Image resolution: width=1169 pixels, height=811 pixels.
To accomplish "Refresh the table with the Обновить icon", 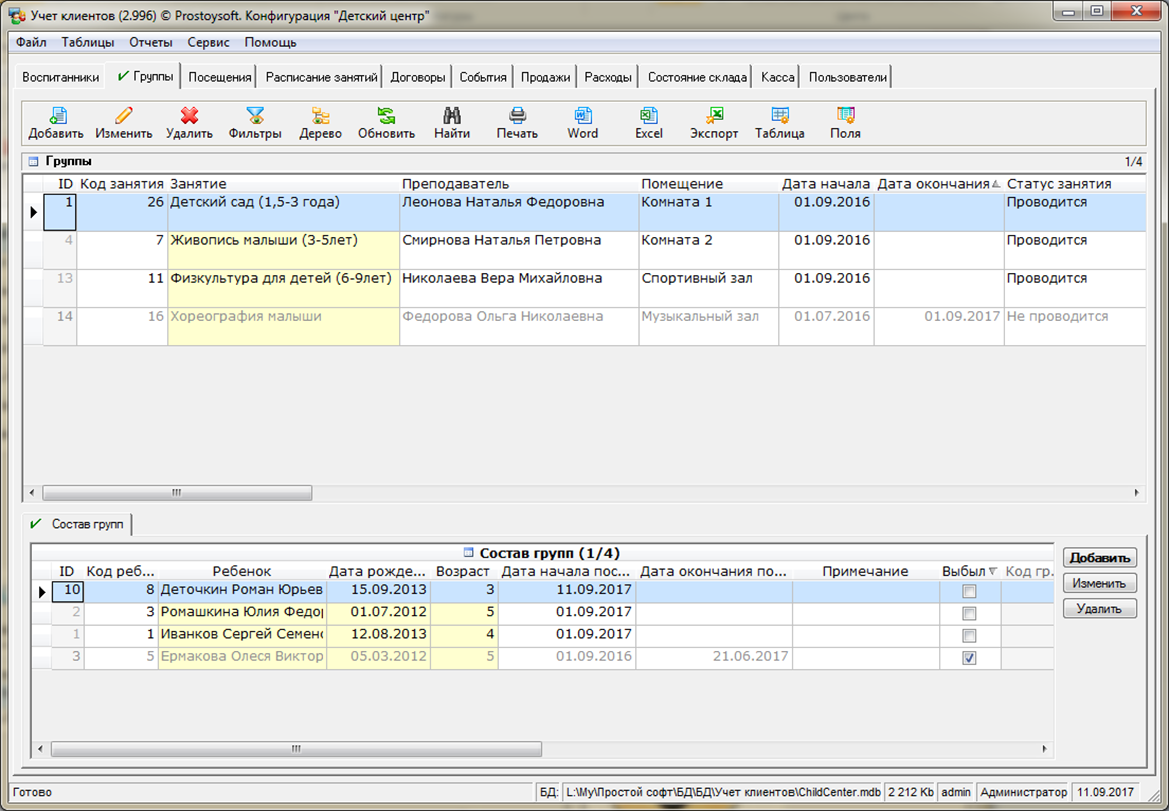I will pyautogui.click(x=386, y=116).
